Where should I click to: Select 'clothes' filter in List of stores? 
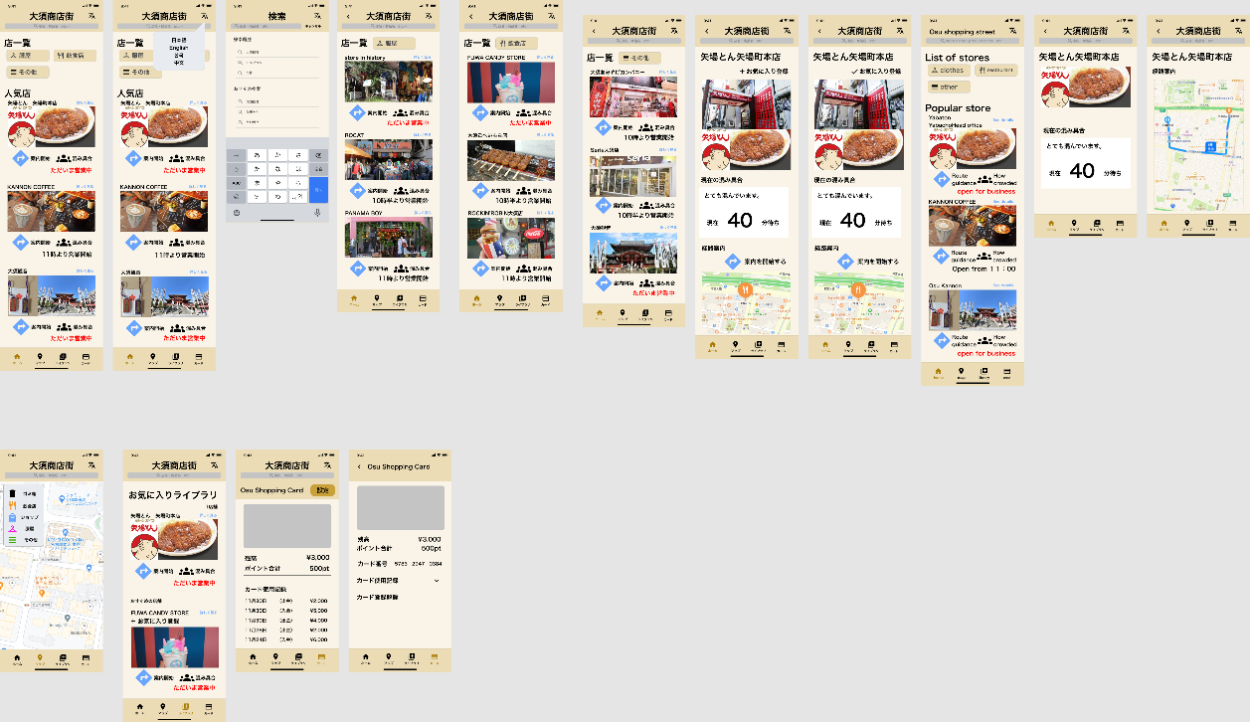pyautogui.click(x=947, y=70)
